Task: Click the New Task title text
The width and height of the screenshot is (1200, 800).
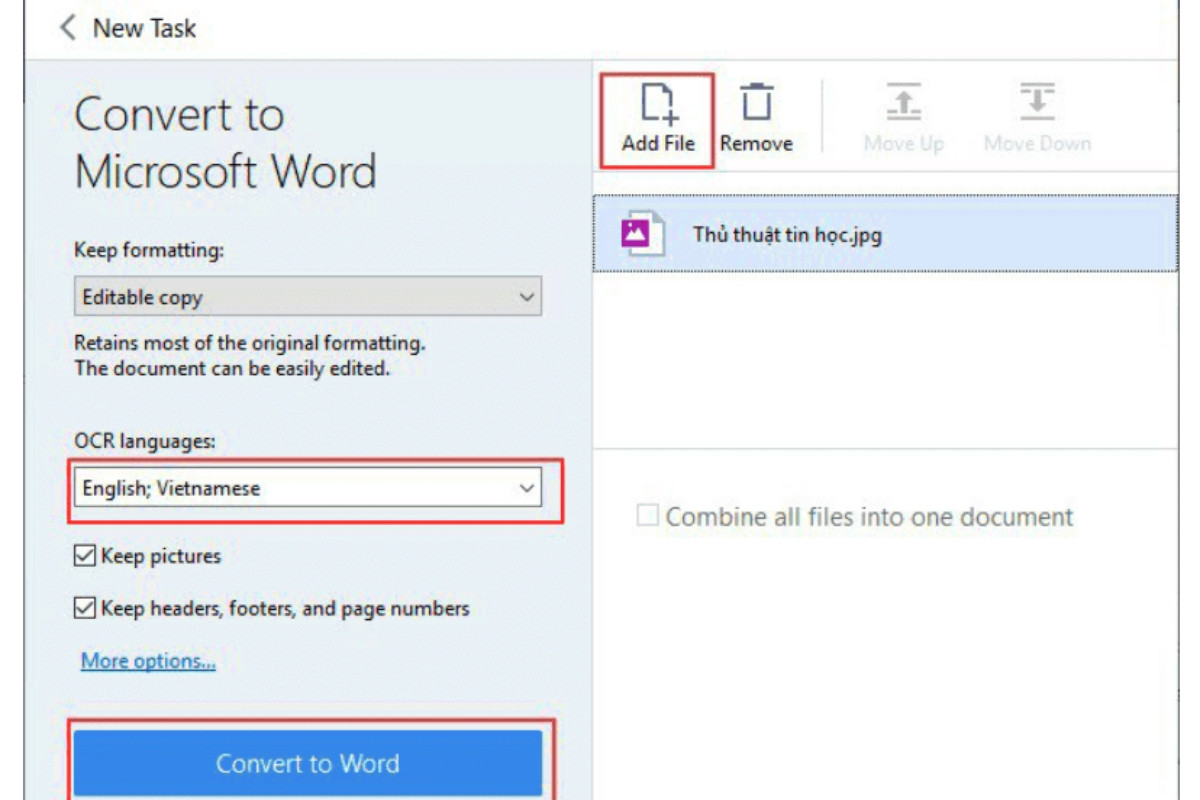Action: click(x=144, y=28)
